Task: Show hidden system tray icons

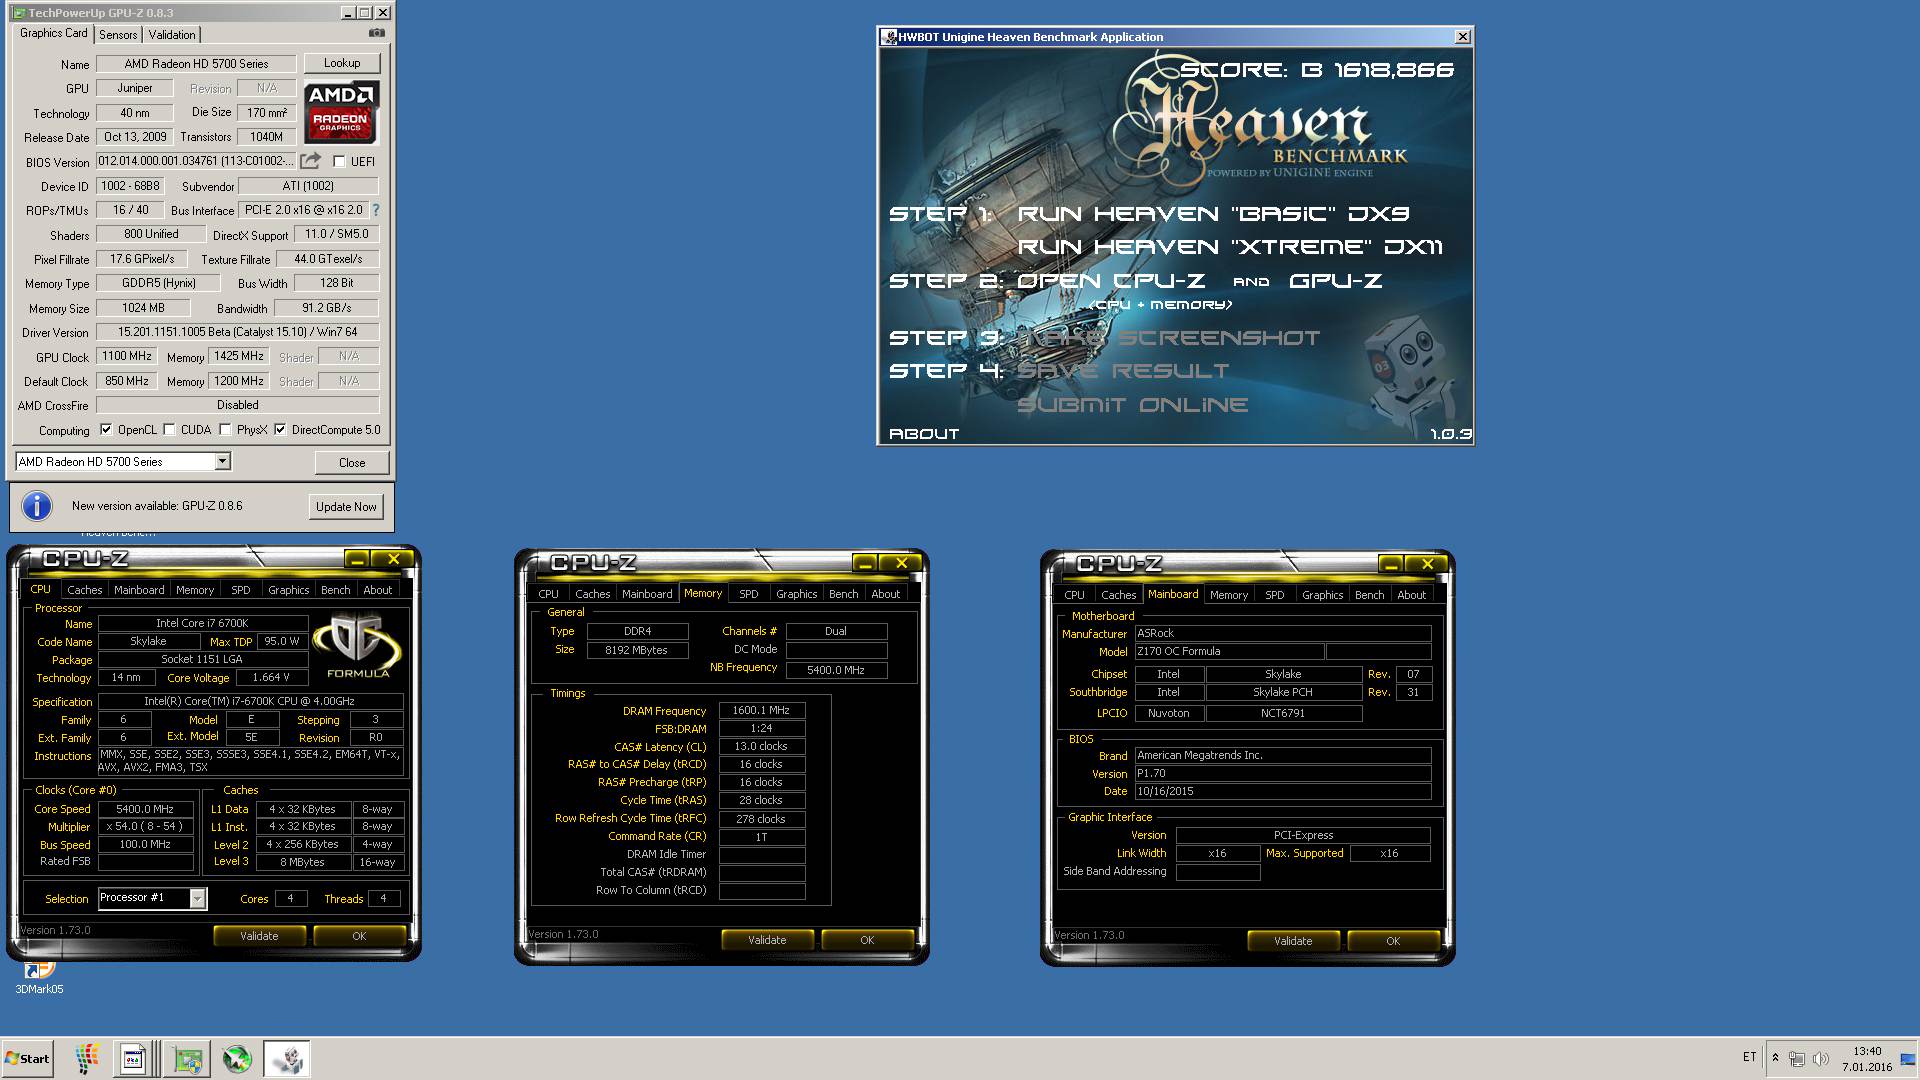Action: pos(1775,1058)
